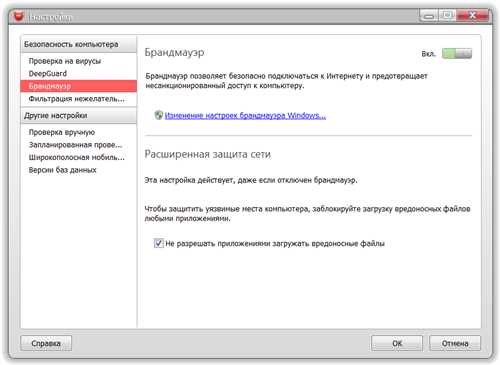Viewport: 500px width, 365px height.
Task: Minimize the settings window
Action: click(x=429, y=15)
